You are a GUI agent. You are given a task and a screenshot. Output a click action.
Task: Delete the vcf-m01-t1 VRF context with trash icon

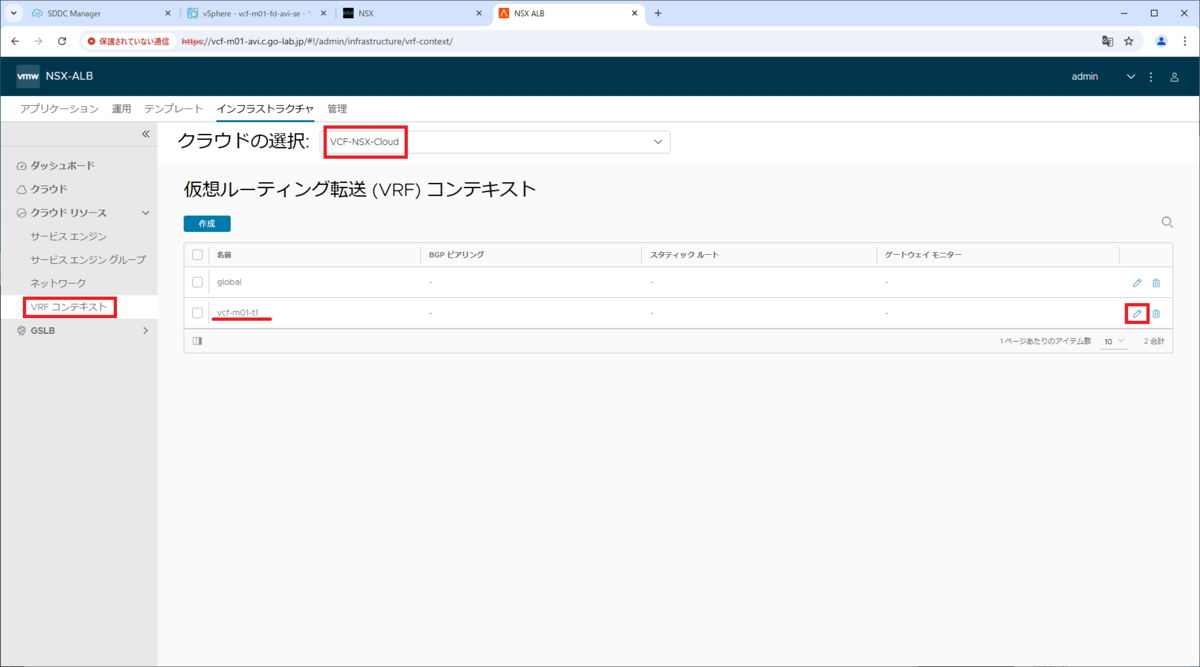coord(1156,313)
